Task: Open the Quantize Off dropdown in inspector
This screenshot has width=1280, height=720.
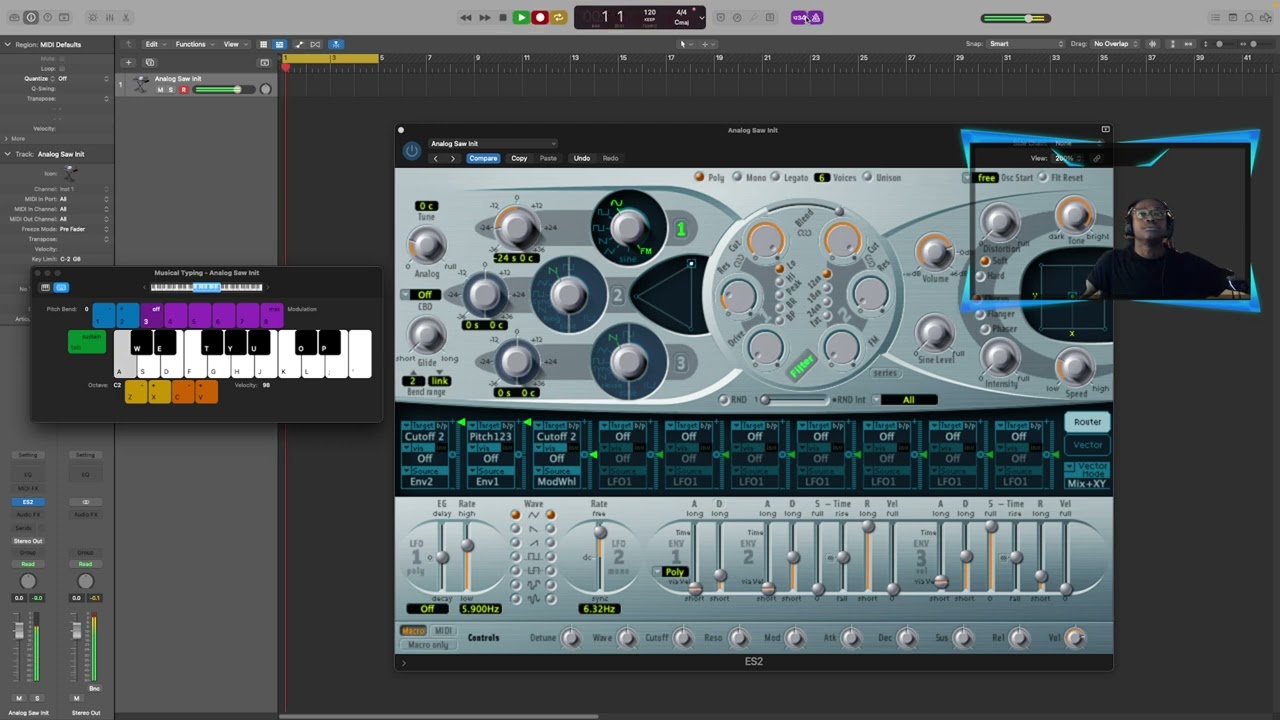Action: (x=82, y=78)
